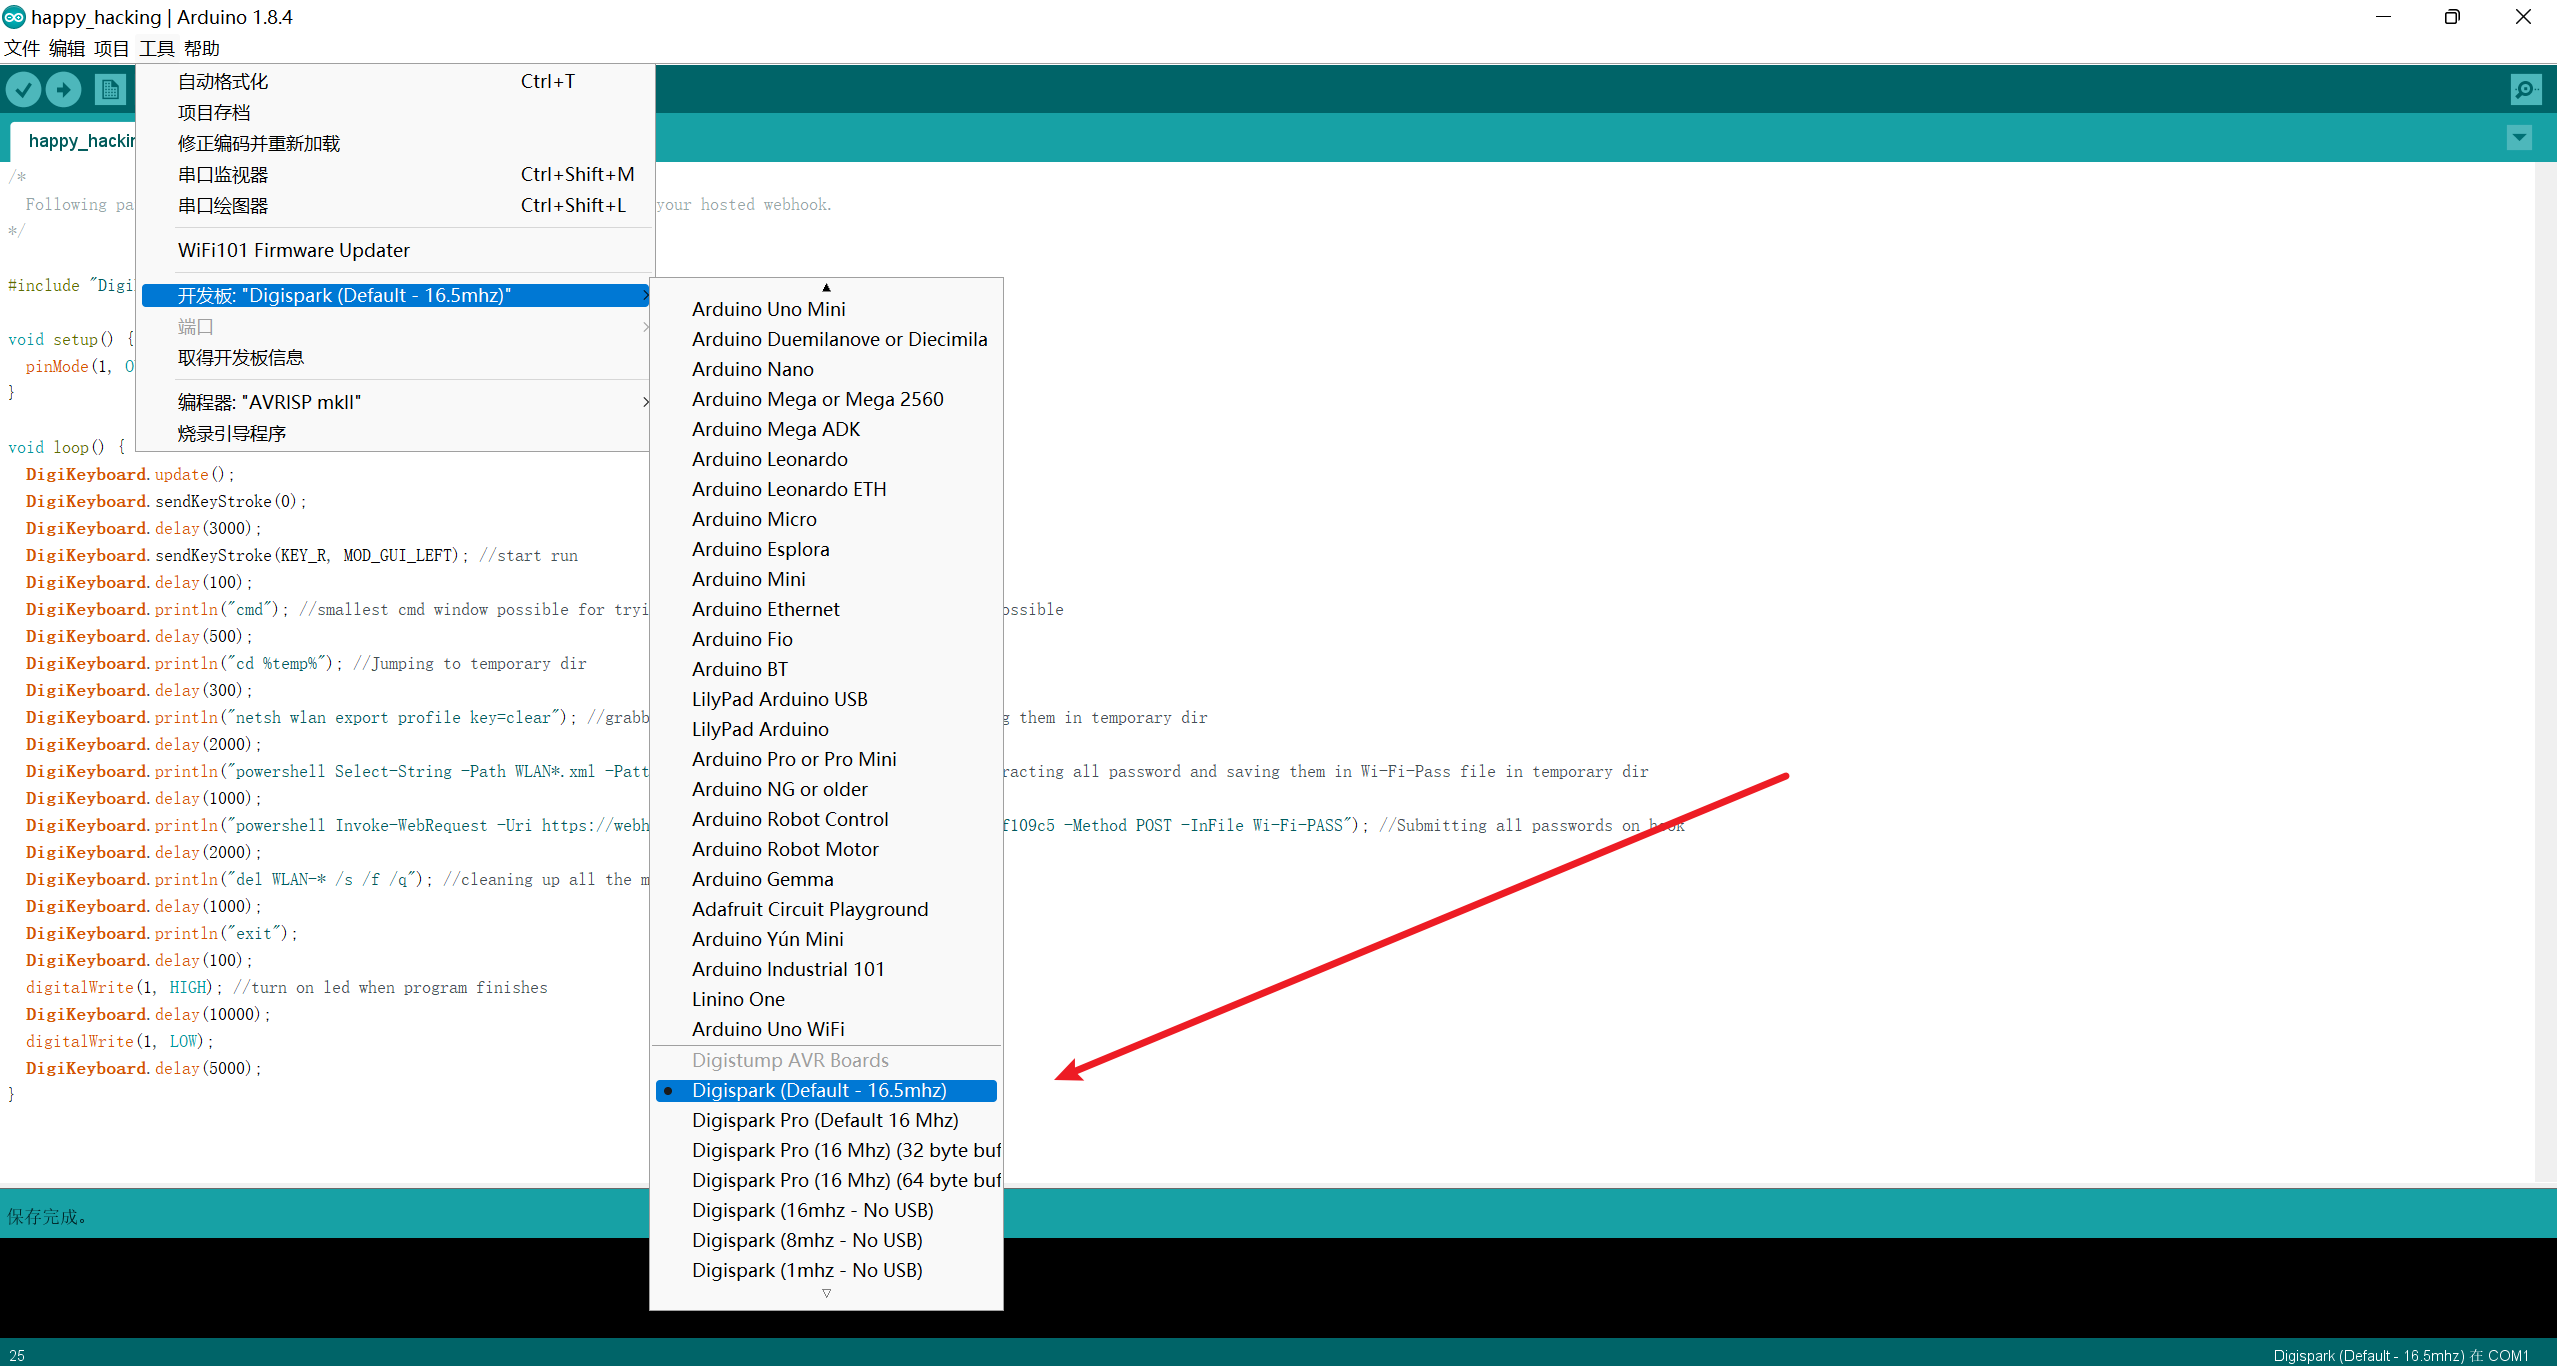Click the editor's vertical scrollbar
2557x1366 pixels.
[x=2545, y=670]
